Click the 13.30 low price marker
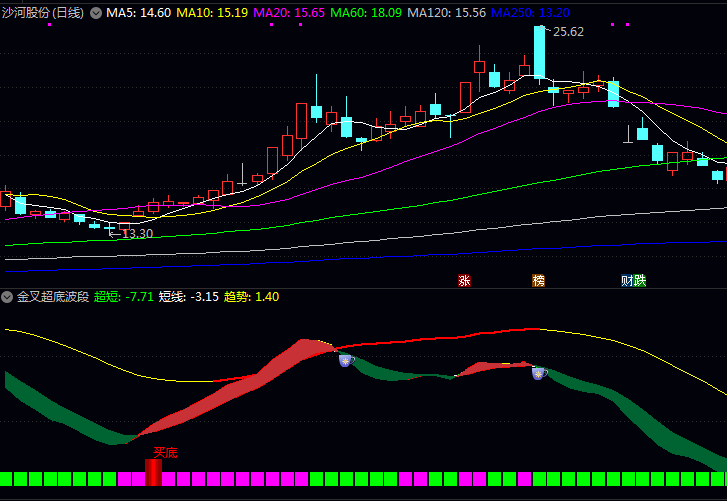The image size is (727, 501). point(137,233)
